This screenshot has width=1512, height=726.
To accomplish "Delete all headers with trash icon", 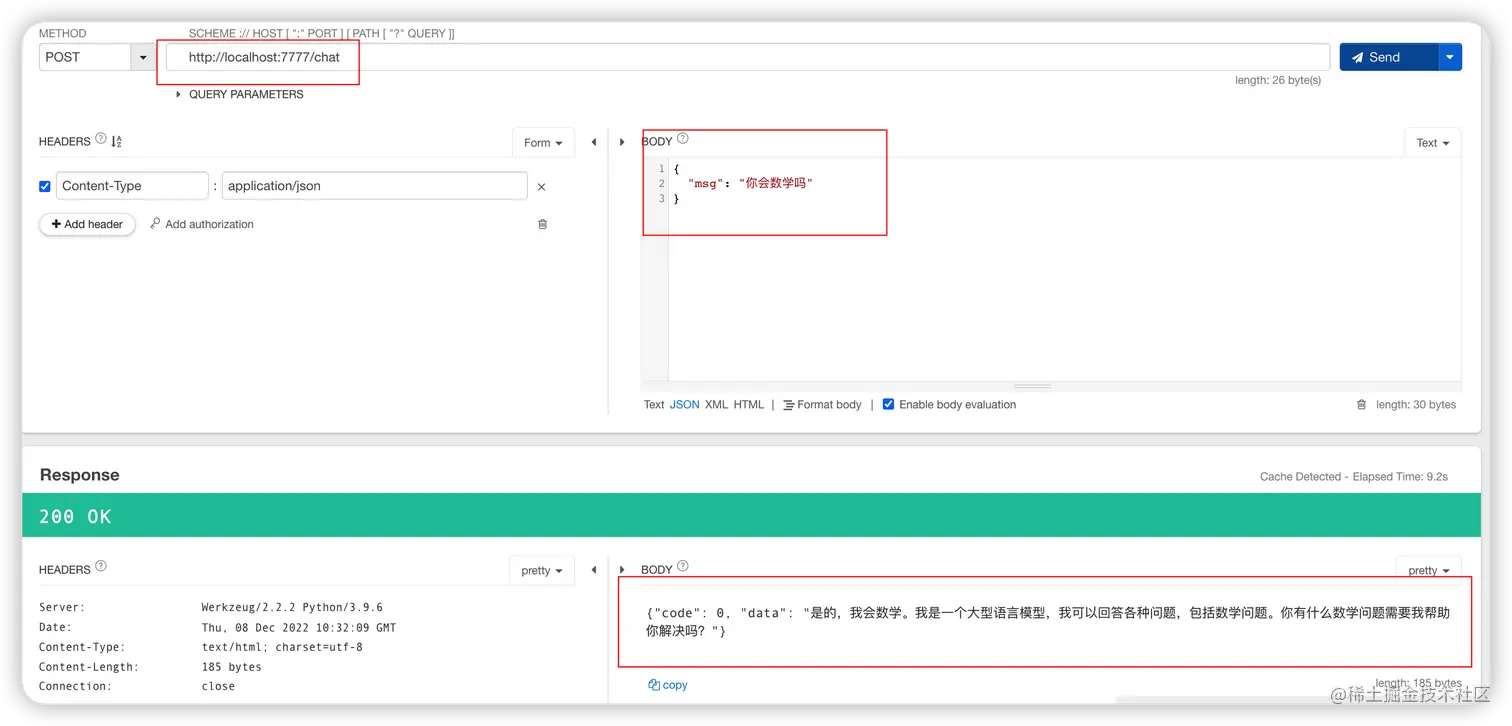I will click(543, 224).
